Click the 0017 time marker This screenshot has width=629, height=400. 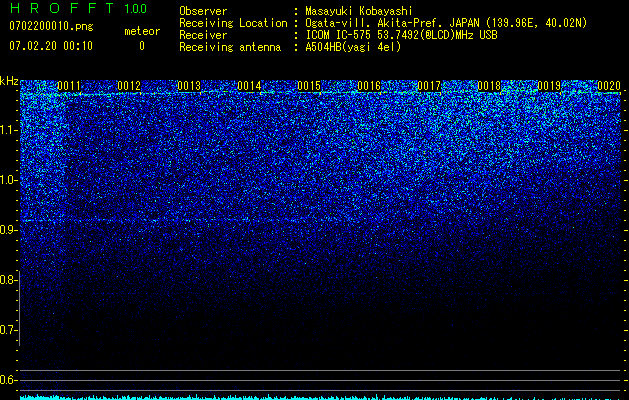429,86
